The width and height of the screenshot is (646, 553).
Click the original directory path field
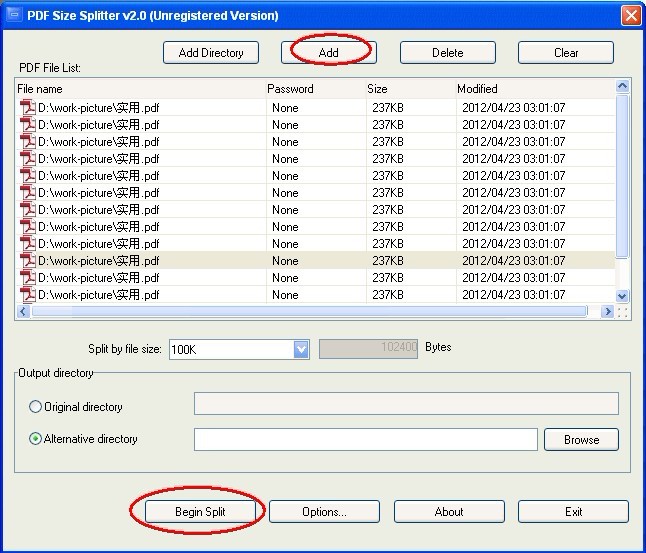coord(406,403)
